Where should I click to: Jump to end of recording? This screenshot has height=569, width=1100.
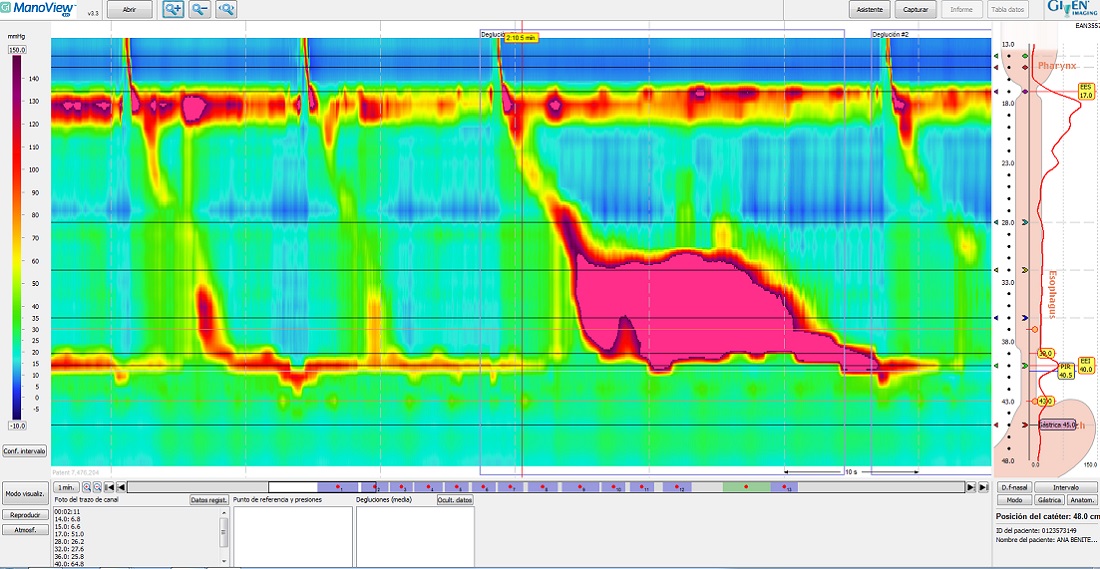click(x=983, y=487)
